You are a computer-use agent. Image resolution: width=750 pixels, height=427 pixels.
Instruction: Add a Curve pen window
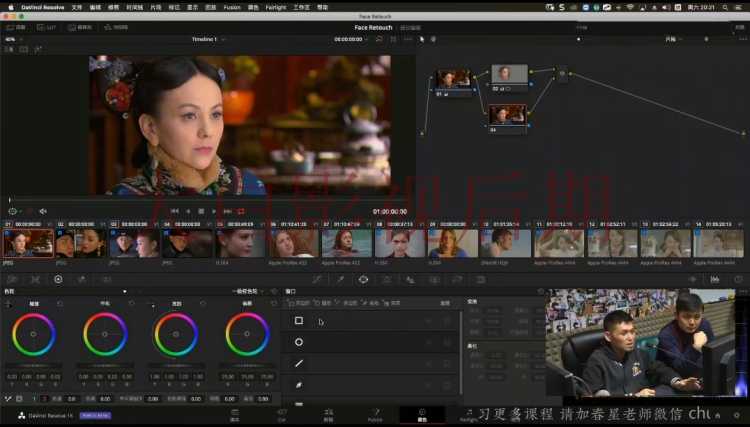(299, 384)
